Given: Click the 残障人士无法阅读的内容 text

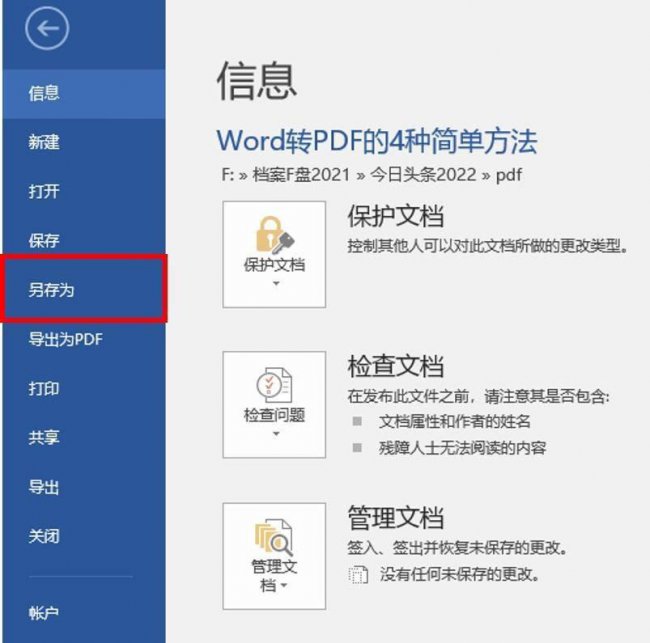Looking at the screenshot, I should tap(462, 448).
